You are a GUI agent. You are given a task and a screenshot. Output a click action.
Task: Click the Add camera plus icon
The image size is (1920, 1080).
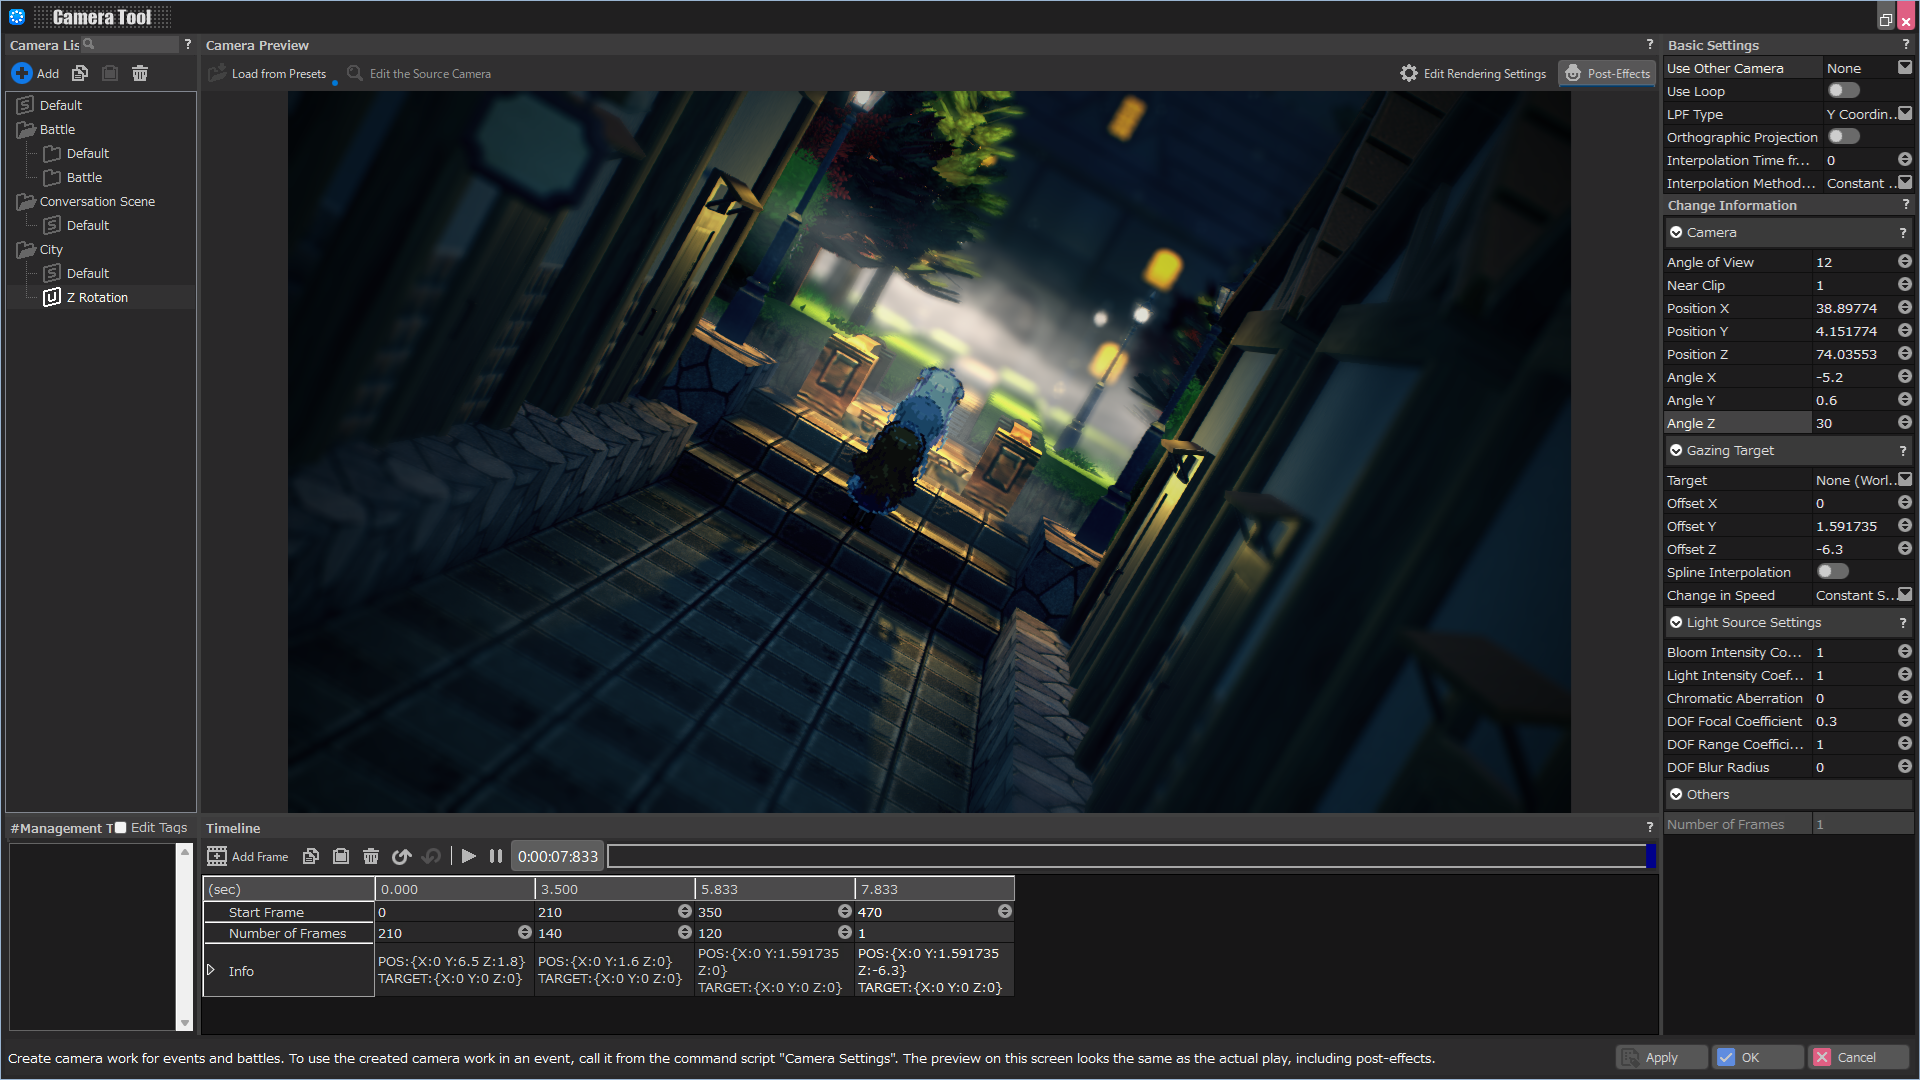pos(22,73)
